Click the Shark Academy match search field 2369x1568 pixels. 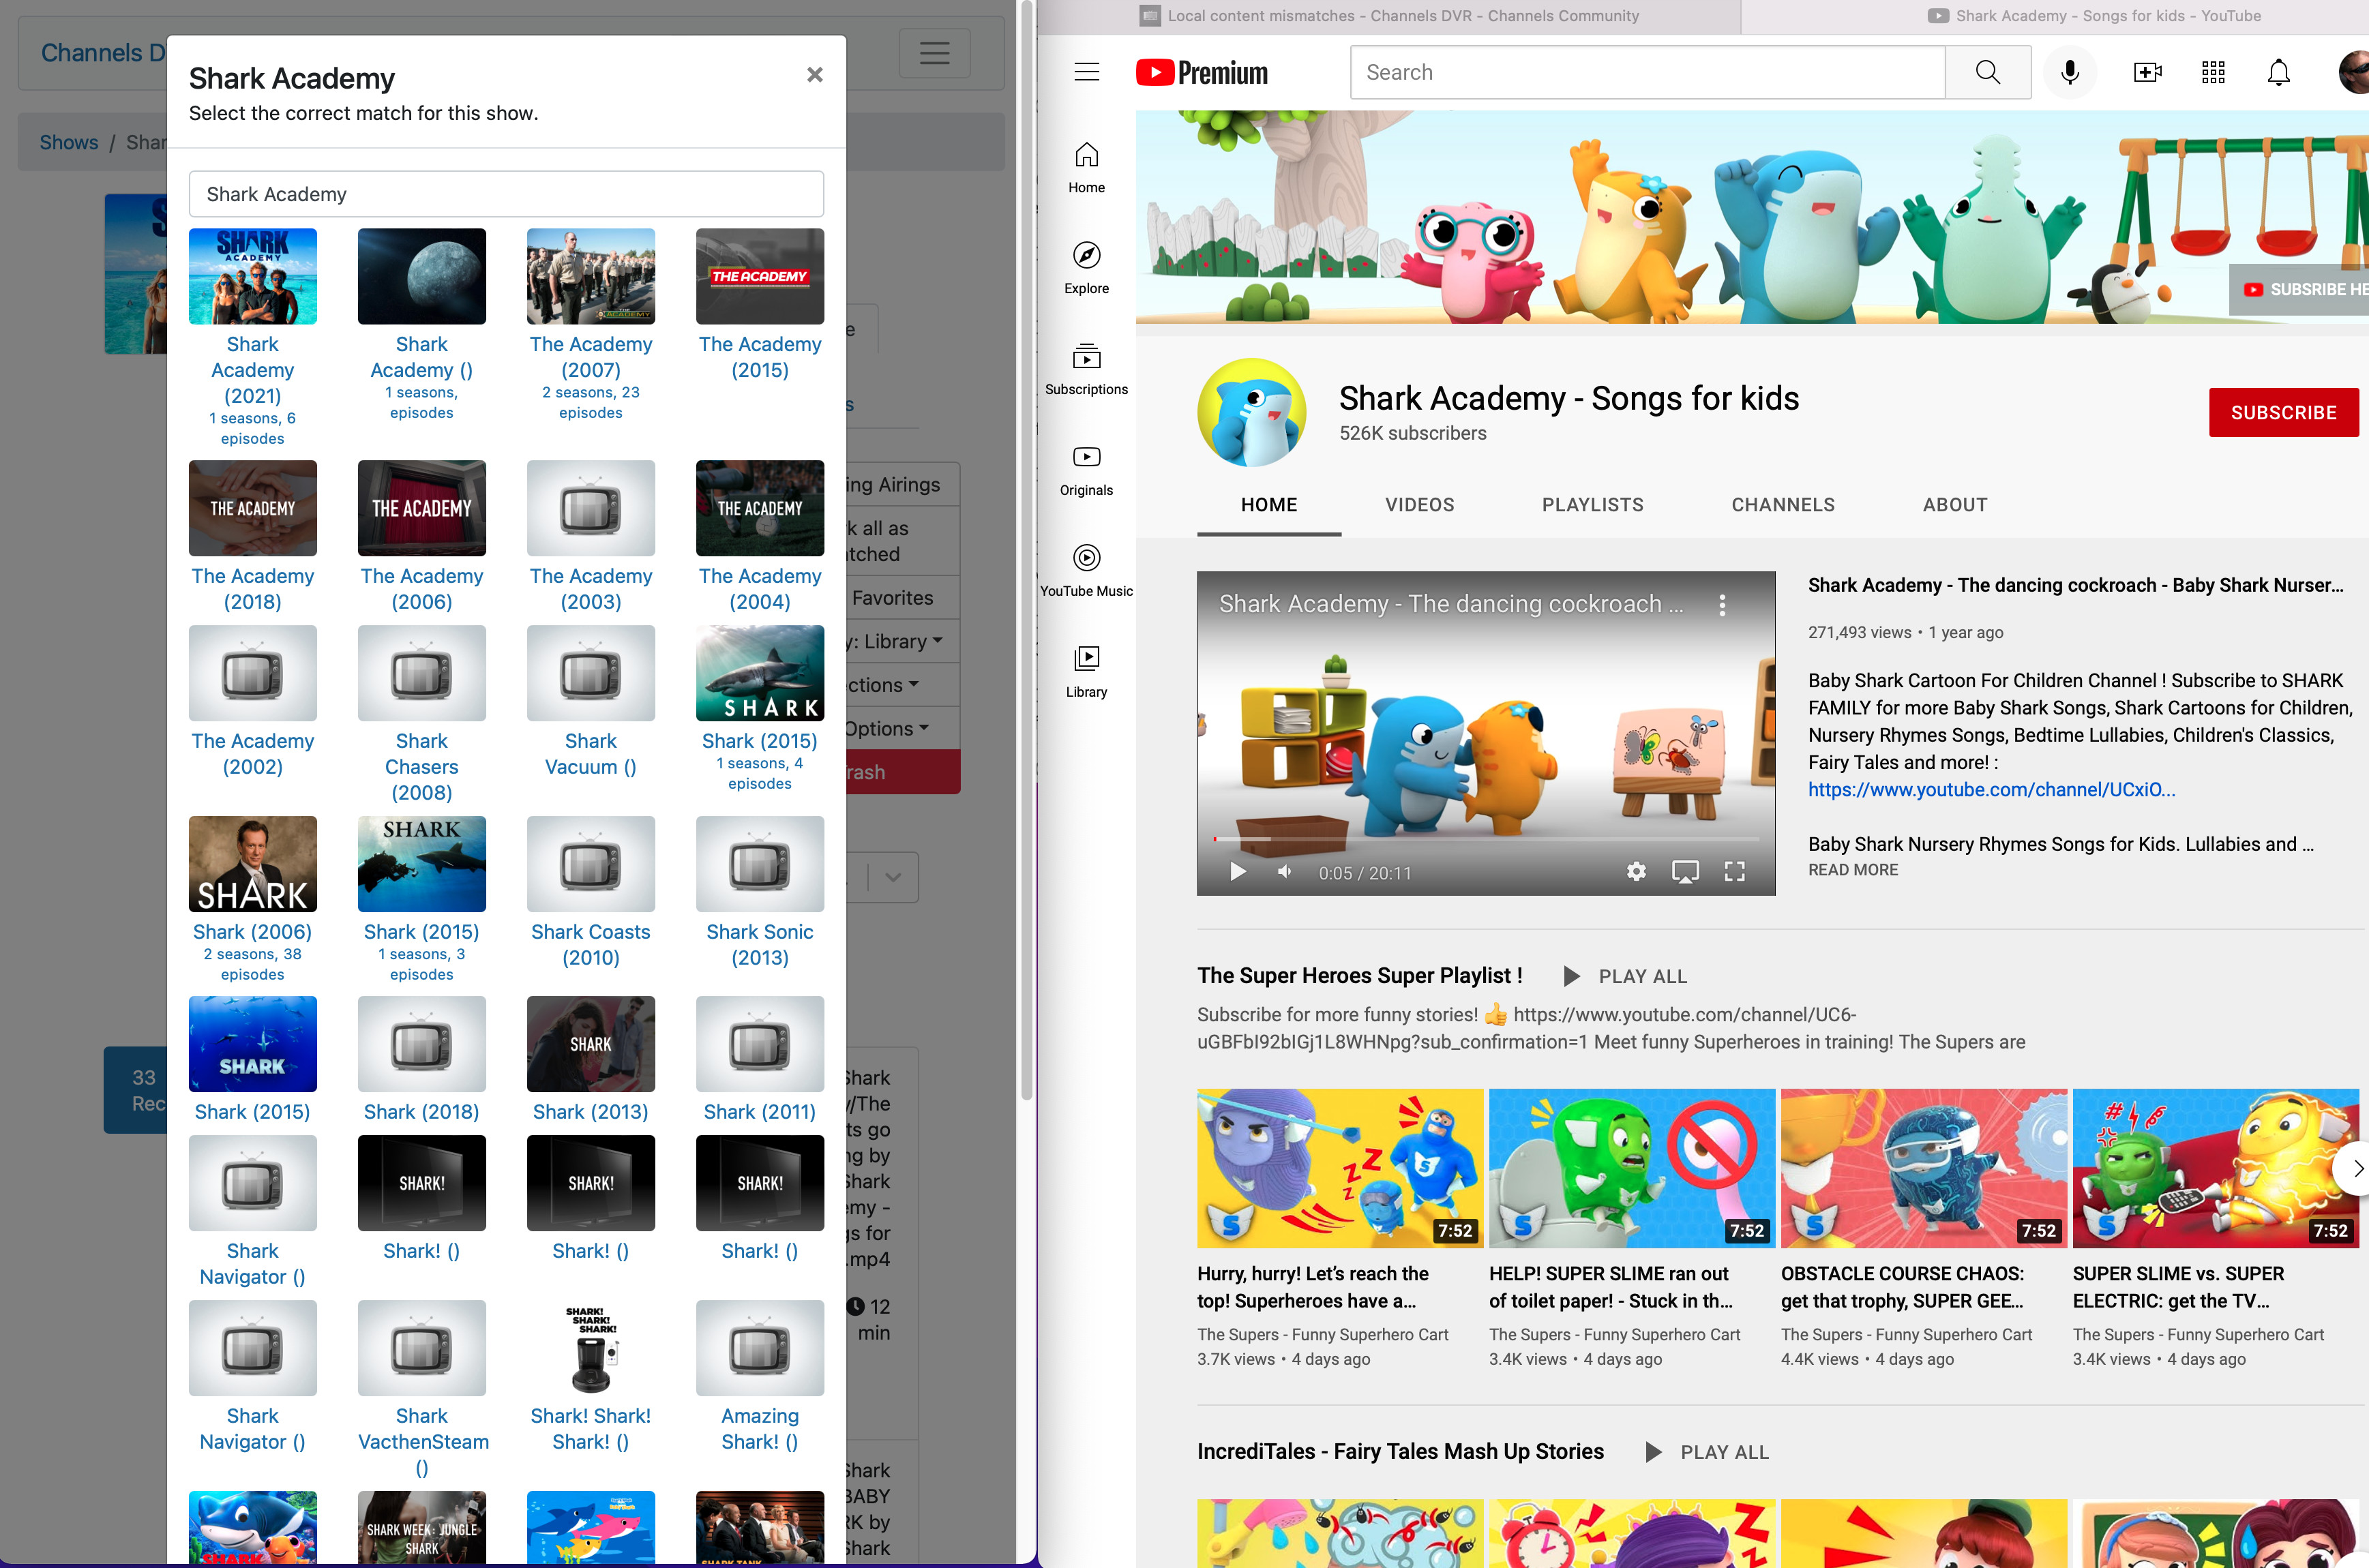click(x=506, y=194)
